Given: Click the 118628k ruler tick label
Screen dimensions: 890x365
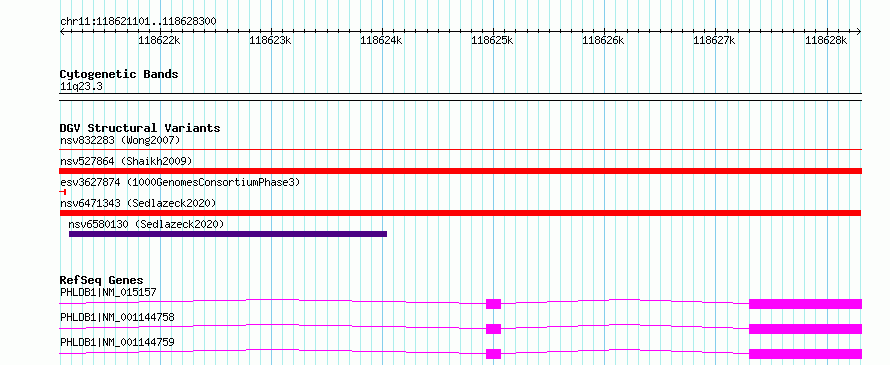Looking at the screenshot, I should (826, 40).
